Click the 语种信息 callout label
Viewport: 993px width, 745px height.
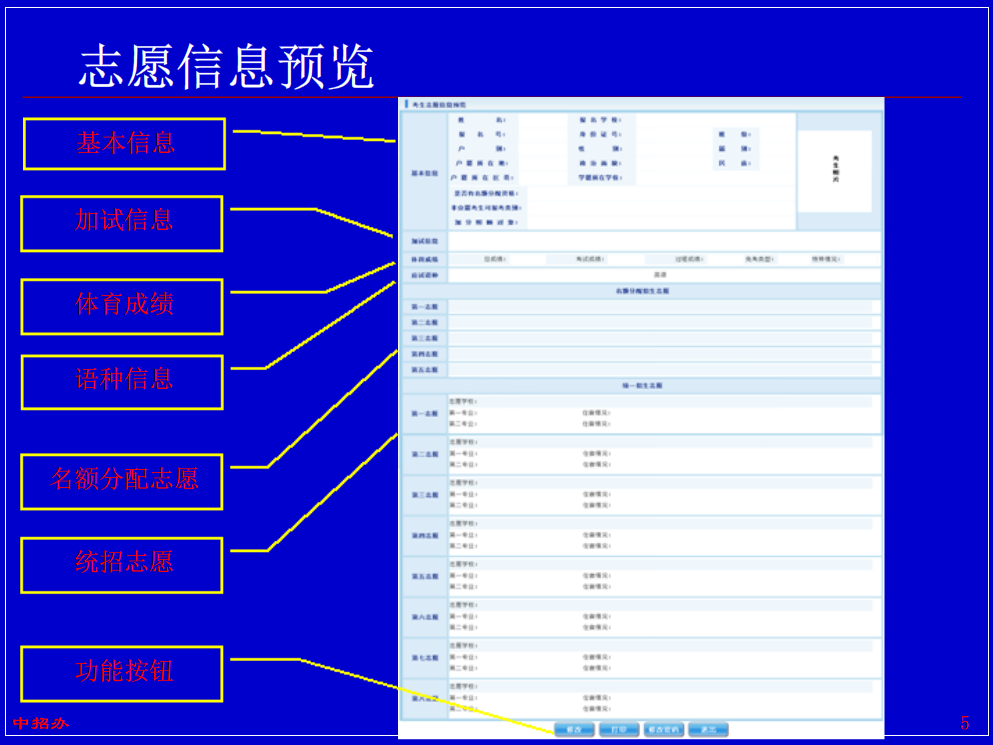click(123, 381)
